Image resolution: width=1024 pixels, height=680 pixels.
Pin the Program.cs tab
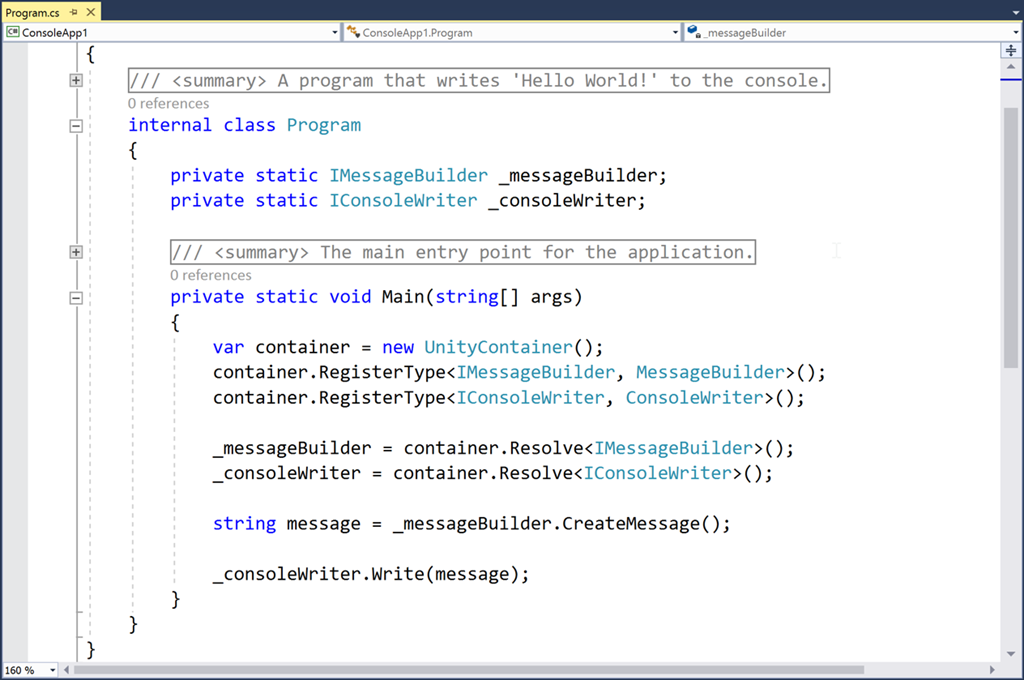tap(74, 12)
